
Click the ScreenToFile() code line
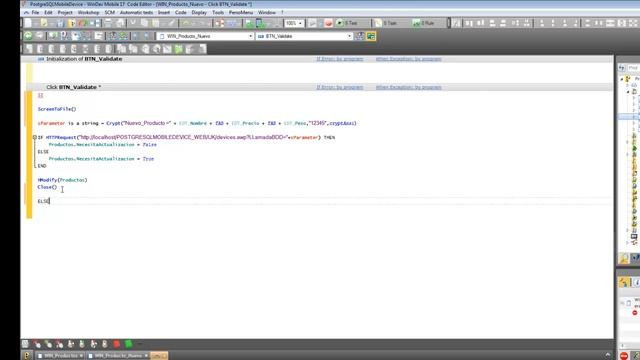point(57,109)
